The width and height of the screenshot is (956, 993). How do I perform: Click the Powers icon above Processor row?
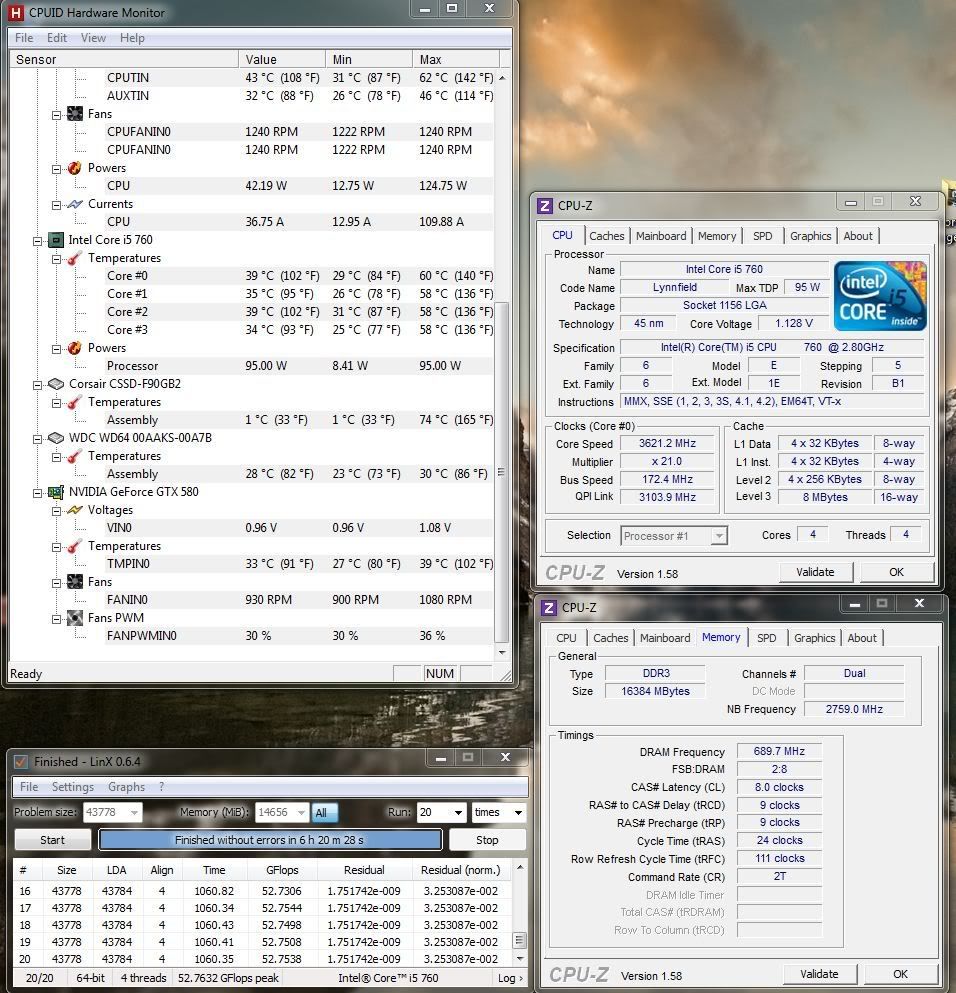click(75, 348)
